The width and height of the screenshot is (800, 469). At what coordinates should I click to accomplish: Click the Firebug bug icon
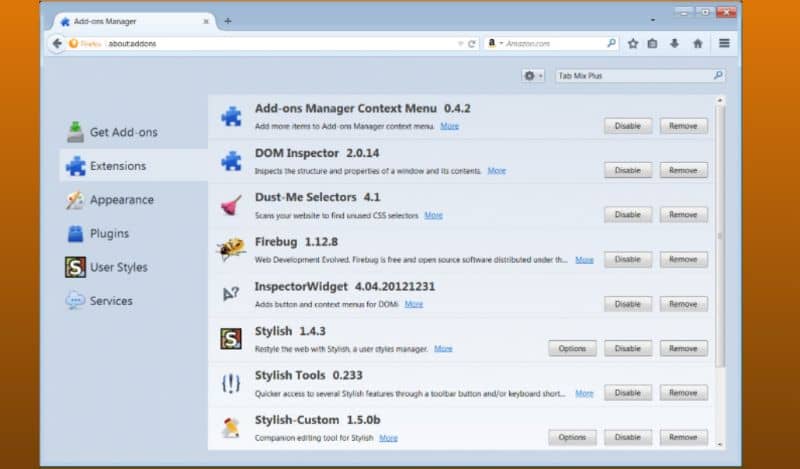click(x=231, y=250)
